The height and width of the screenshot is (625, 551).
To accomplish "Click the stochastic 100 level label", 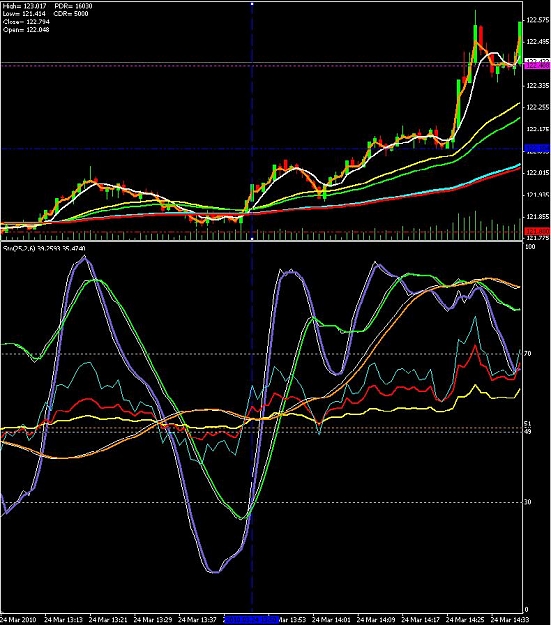I will (x=530, y=247).
